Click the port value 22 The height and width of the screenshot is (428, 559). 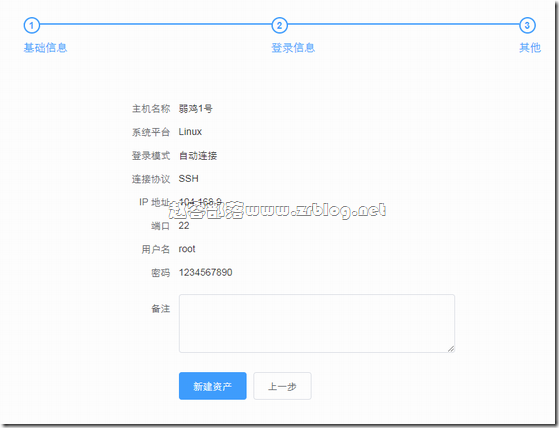click(184, 226)
